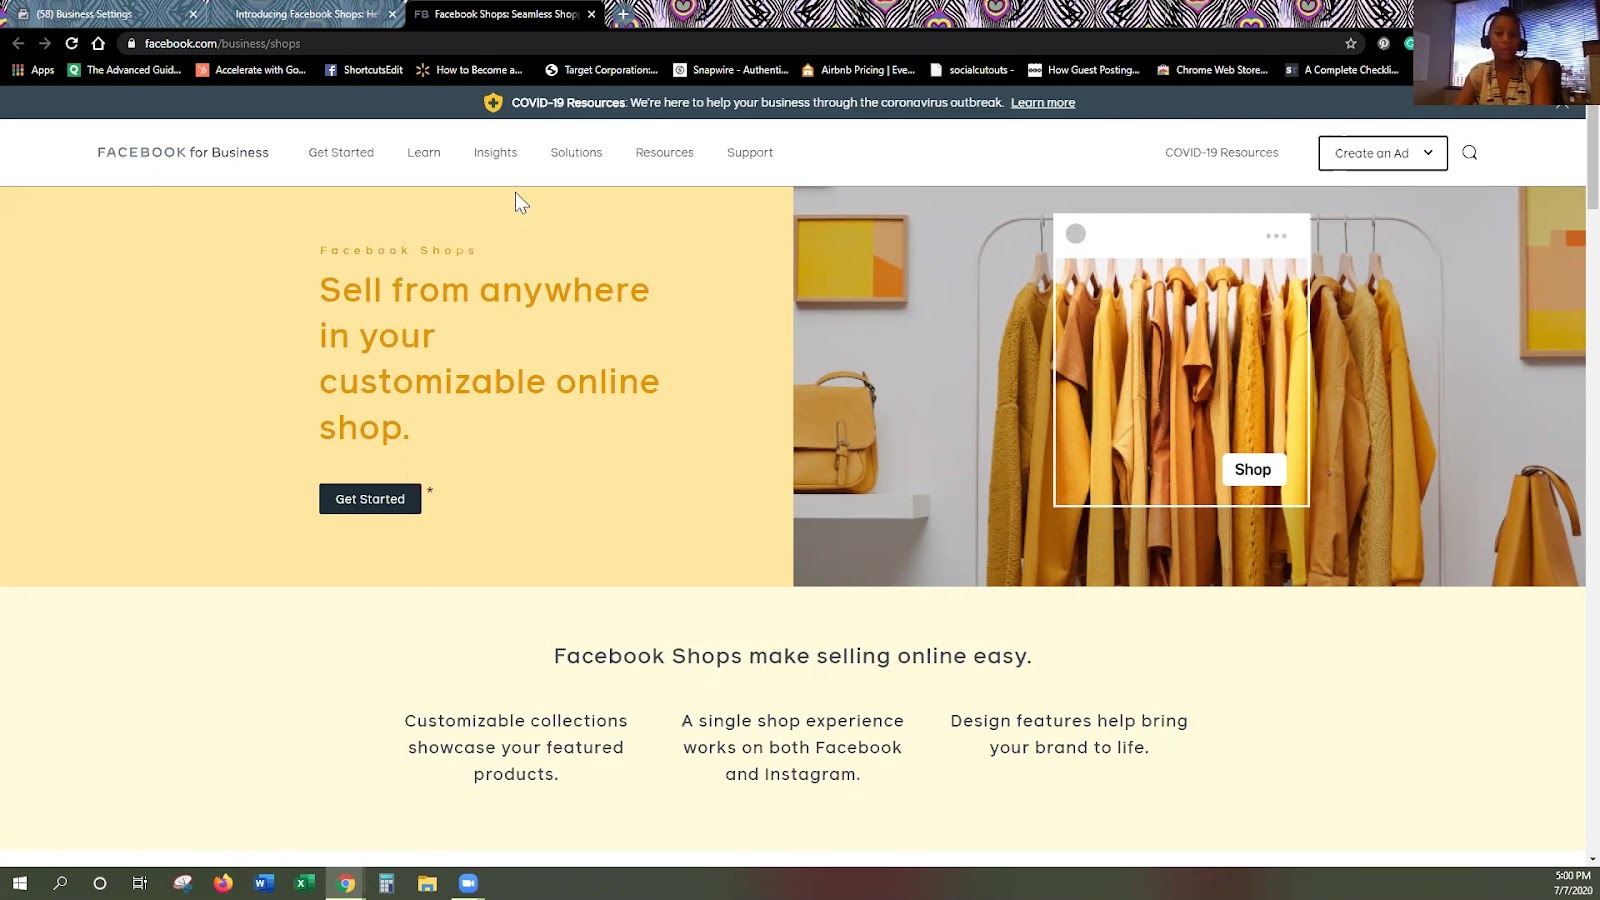Screen dimensions: 1600x900
Task: Open the Calculator from the taskbar
Action: 386,883
